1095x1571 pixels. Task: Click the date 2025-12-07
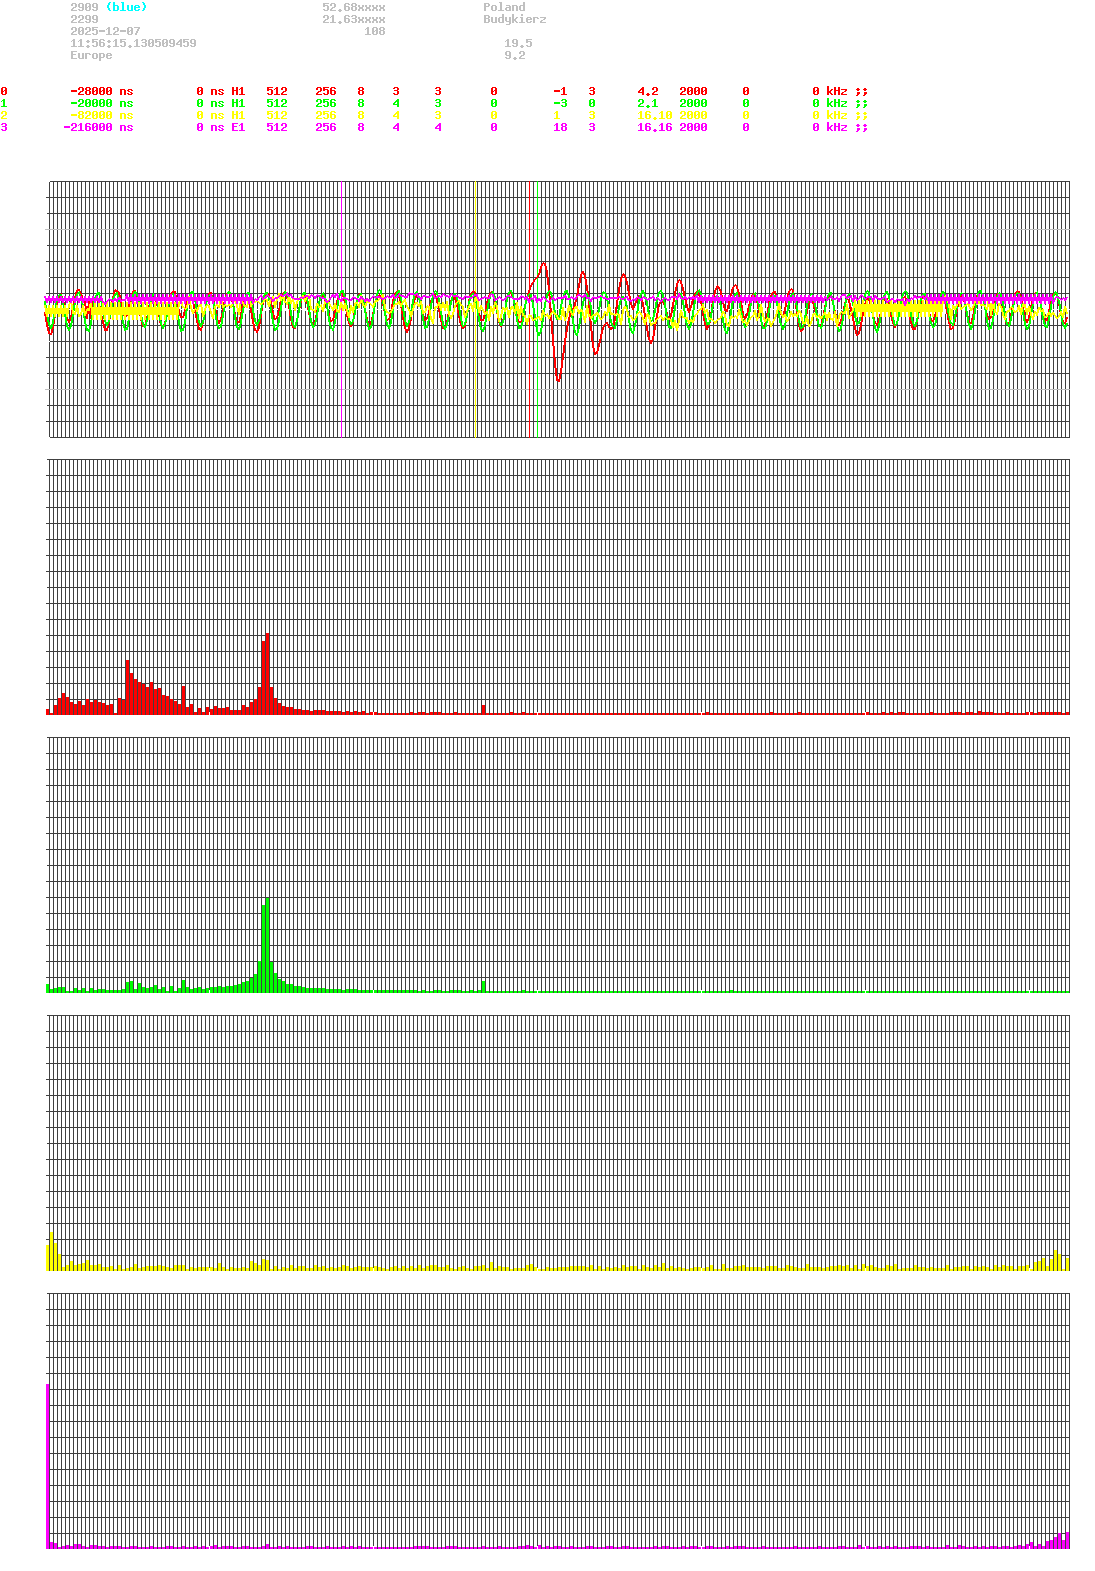click(x=105, y=31)
